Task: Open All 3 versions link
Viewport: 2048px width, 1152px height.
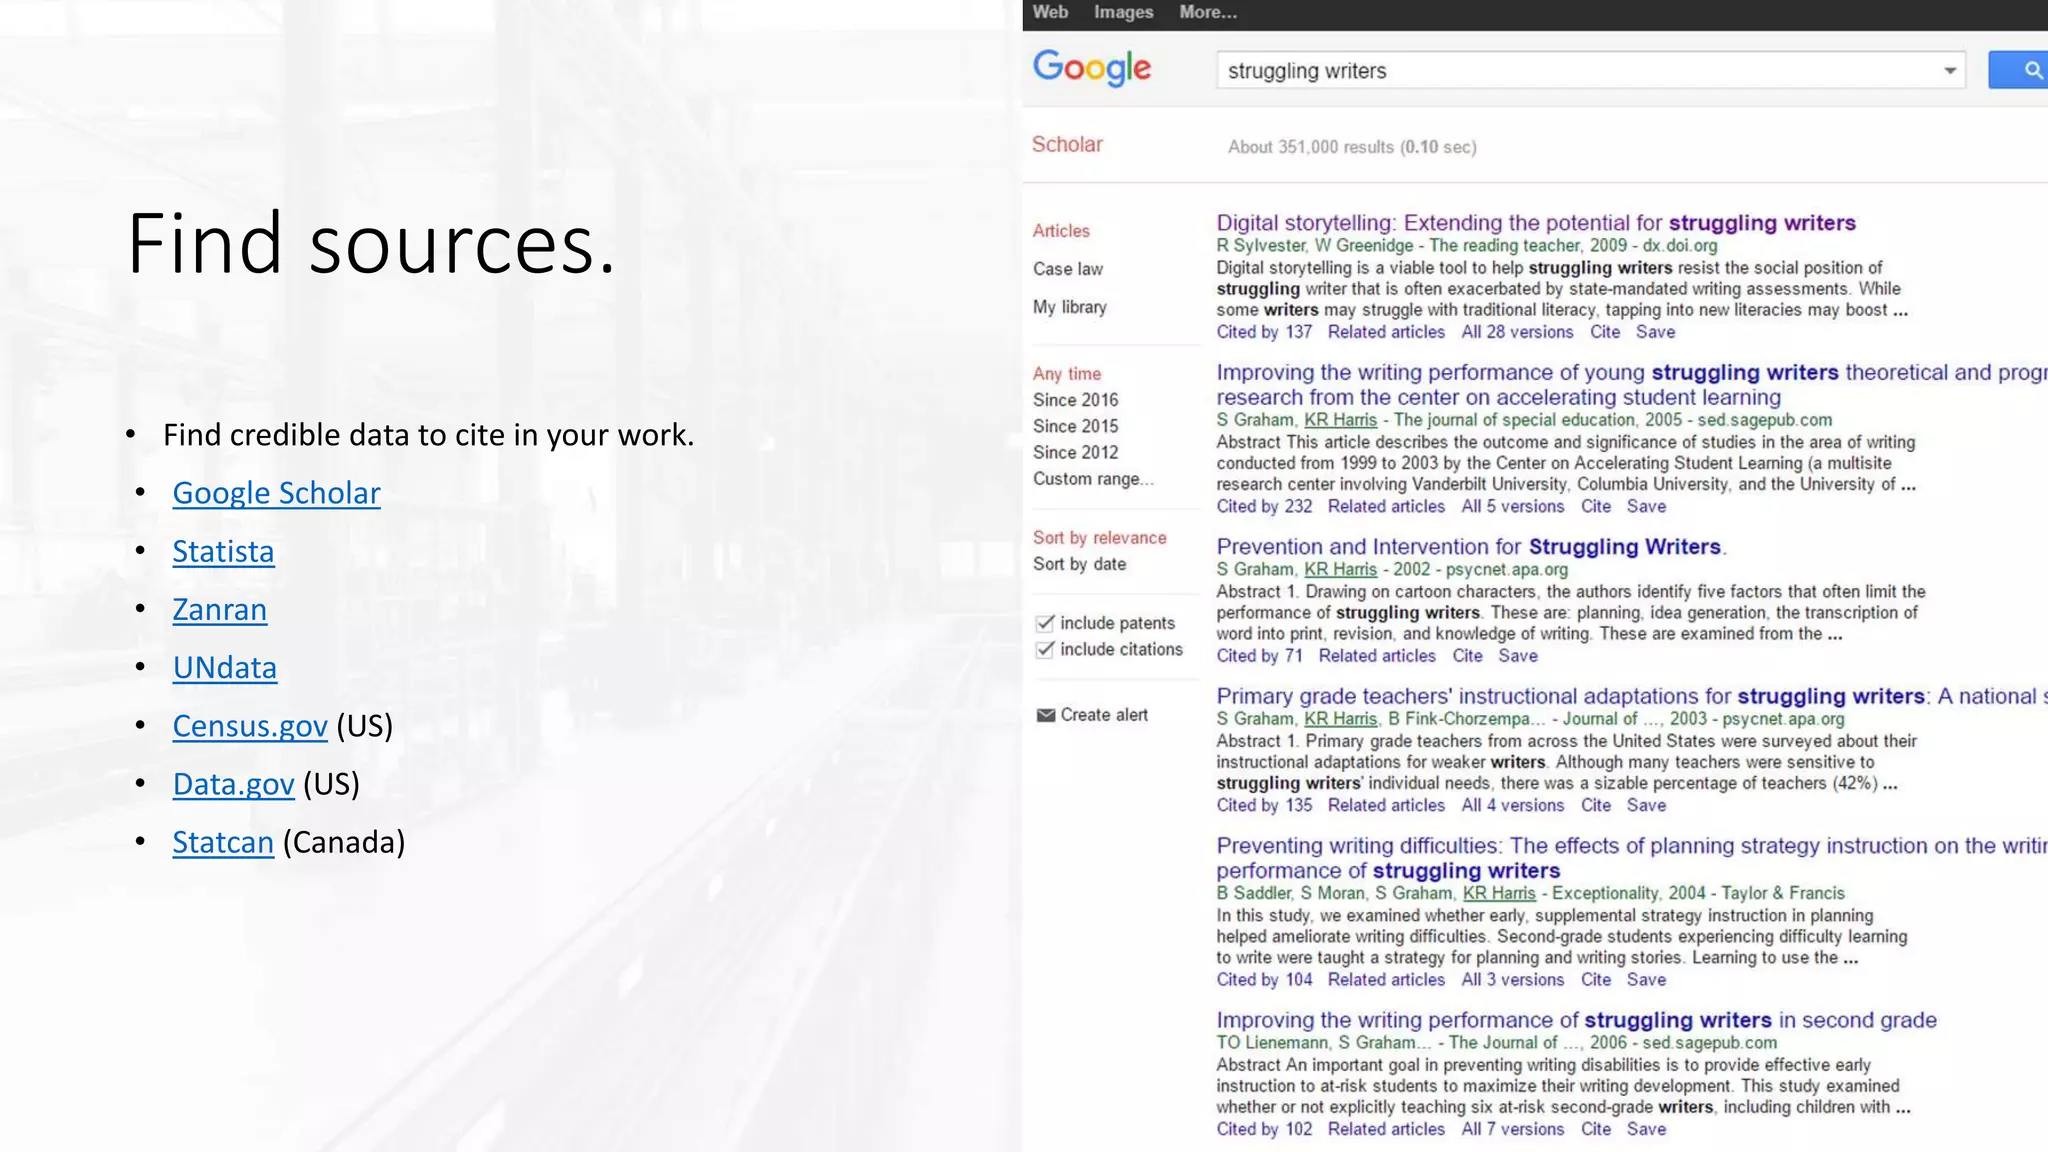Action: pos(1513,980)
